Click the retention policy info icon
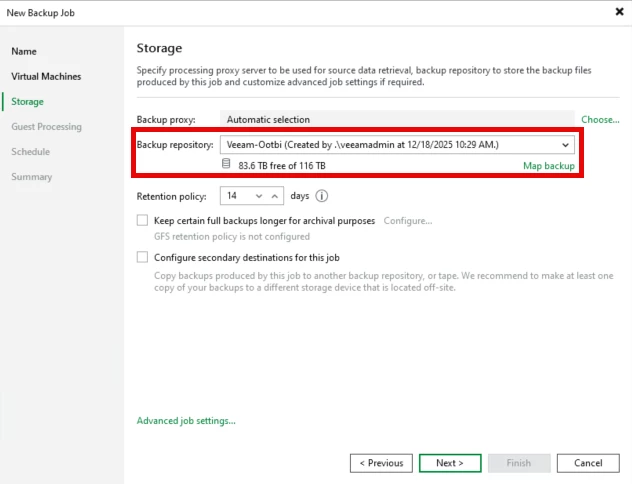Viewport: 632px width, 484px height. pos(322,196)
